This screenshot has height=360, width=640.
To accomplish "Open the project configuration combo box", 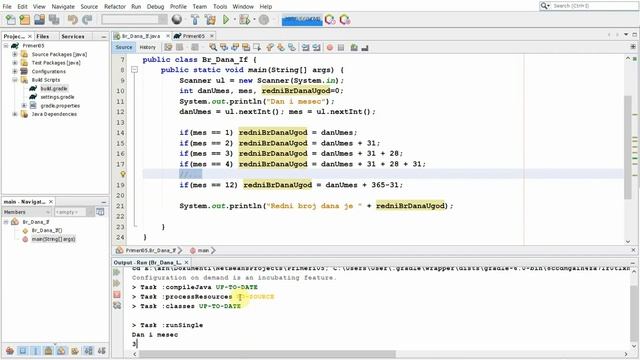I will pyautogui.click(x=134, y=20).
